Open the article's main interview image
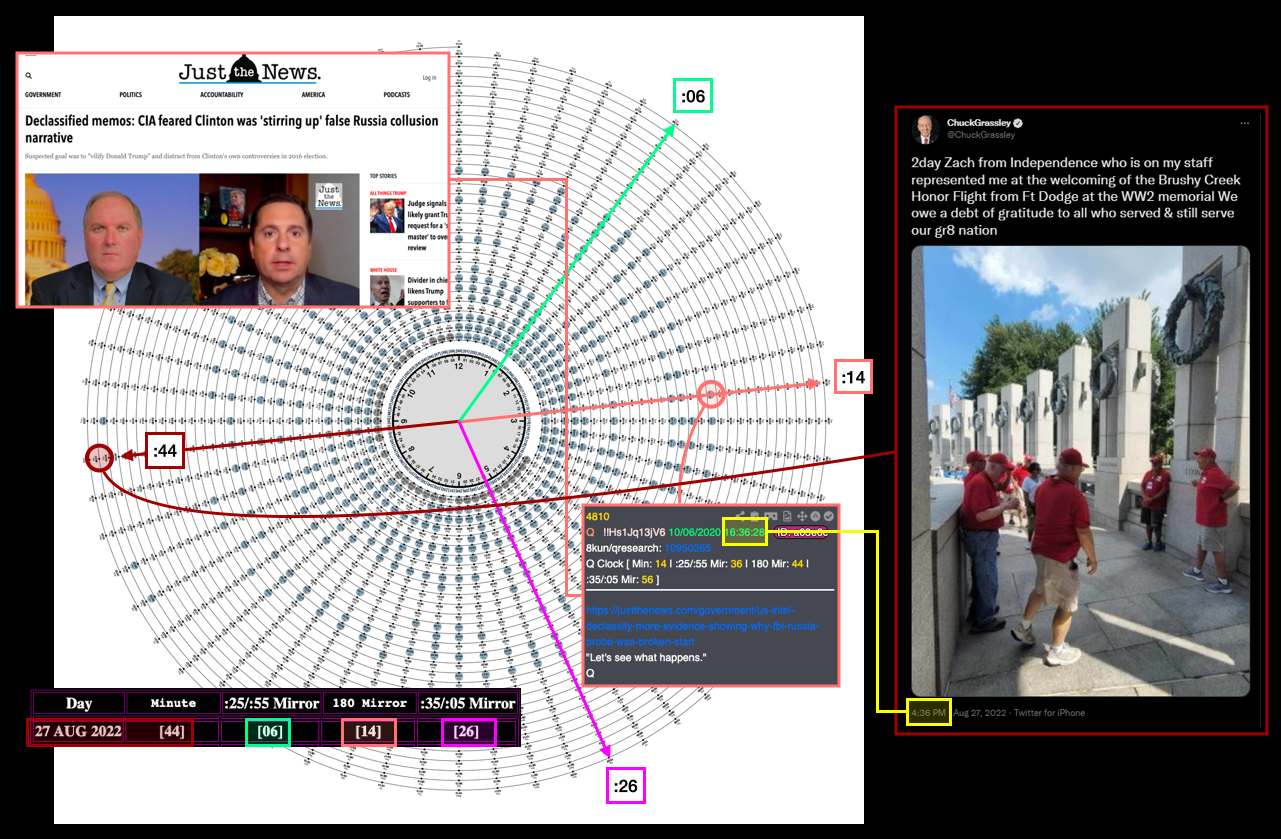Viewport: 1281px width, 839px height. click(x=192, y=238)
